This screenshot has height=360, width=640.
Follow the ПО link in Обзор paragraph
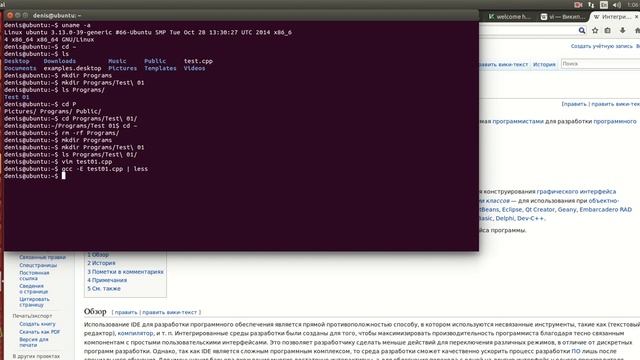coord(576,351)
